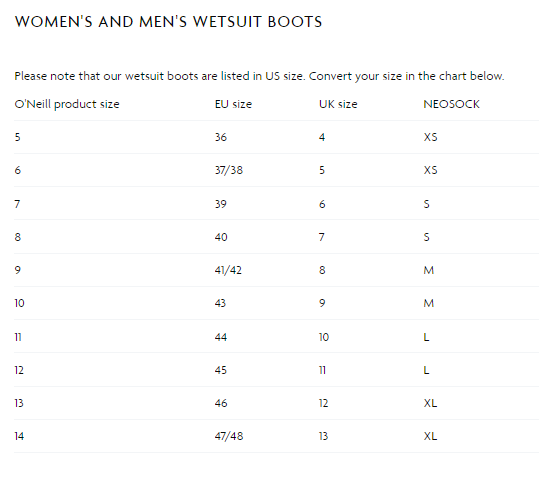556x477 pixels.
Task: Click the XL neosock in size 13 row
Action: tap(430, 403)
